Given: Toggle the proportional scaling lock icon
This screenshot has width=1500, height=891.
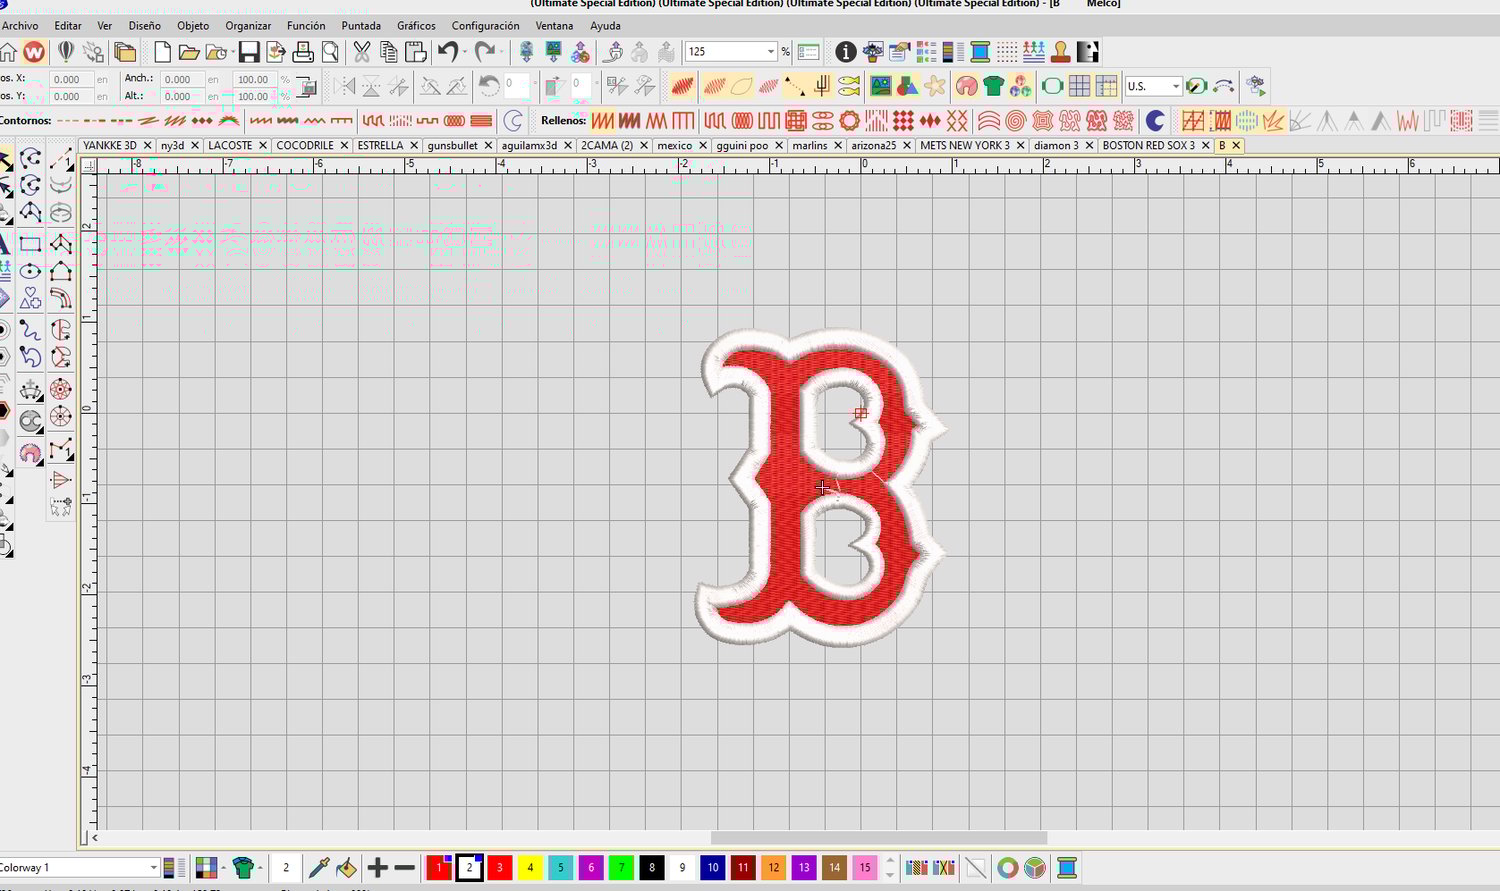Looking at the screenshot, I should (x=307, y=87).
